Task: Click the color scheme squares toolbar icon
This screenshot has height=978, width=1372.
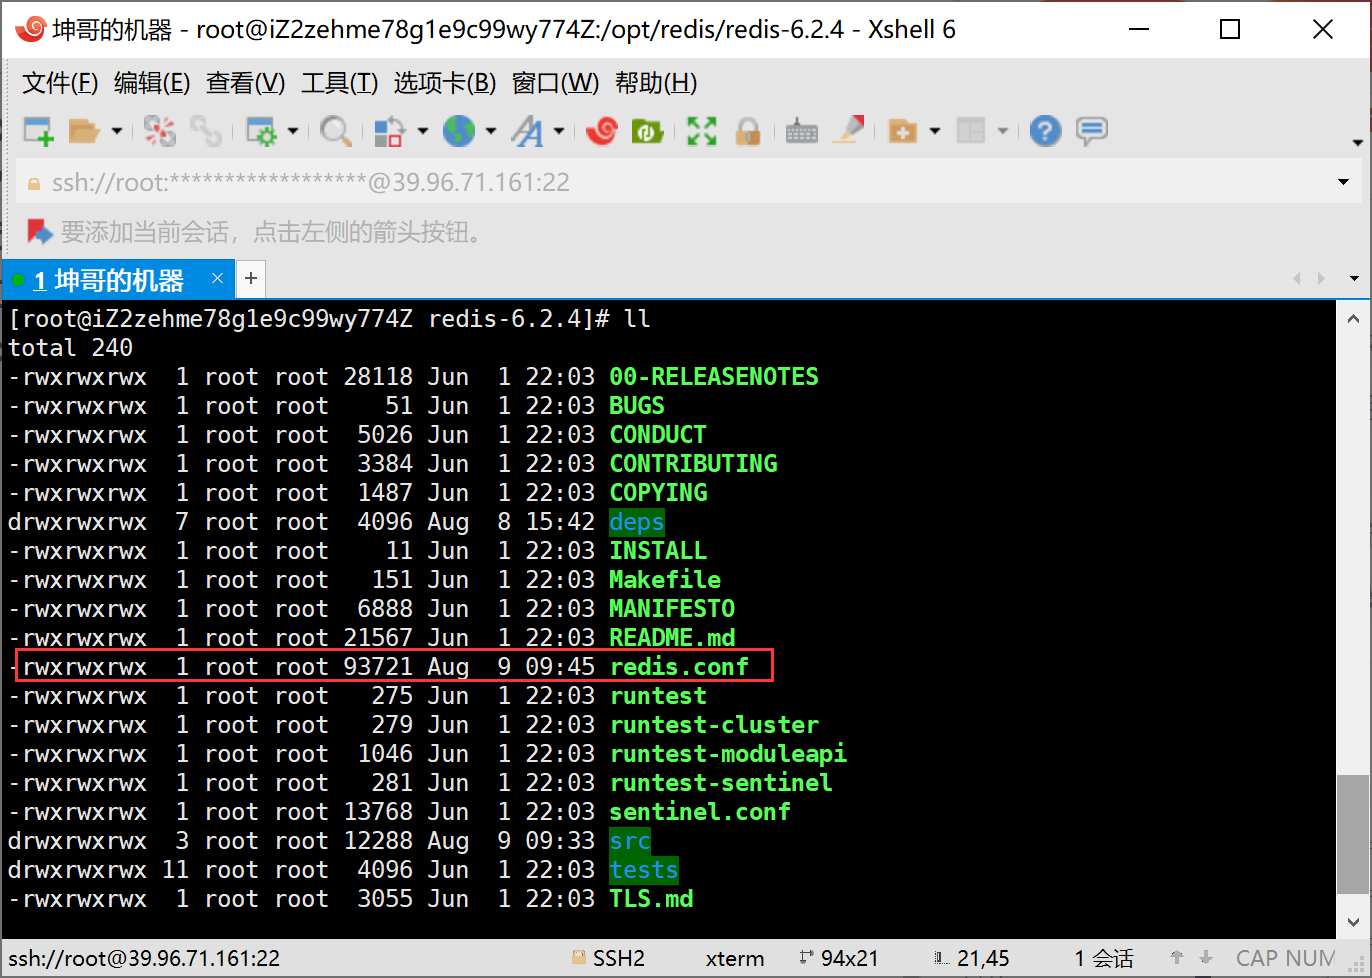Action: pos(388,131)
